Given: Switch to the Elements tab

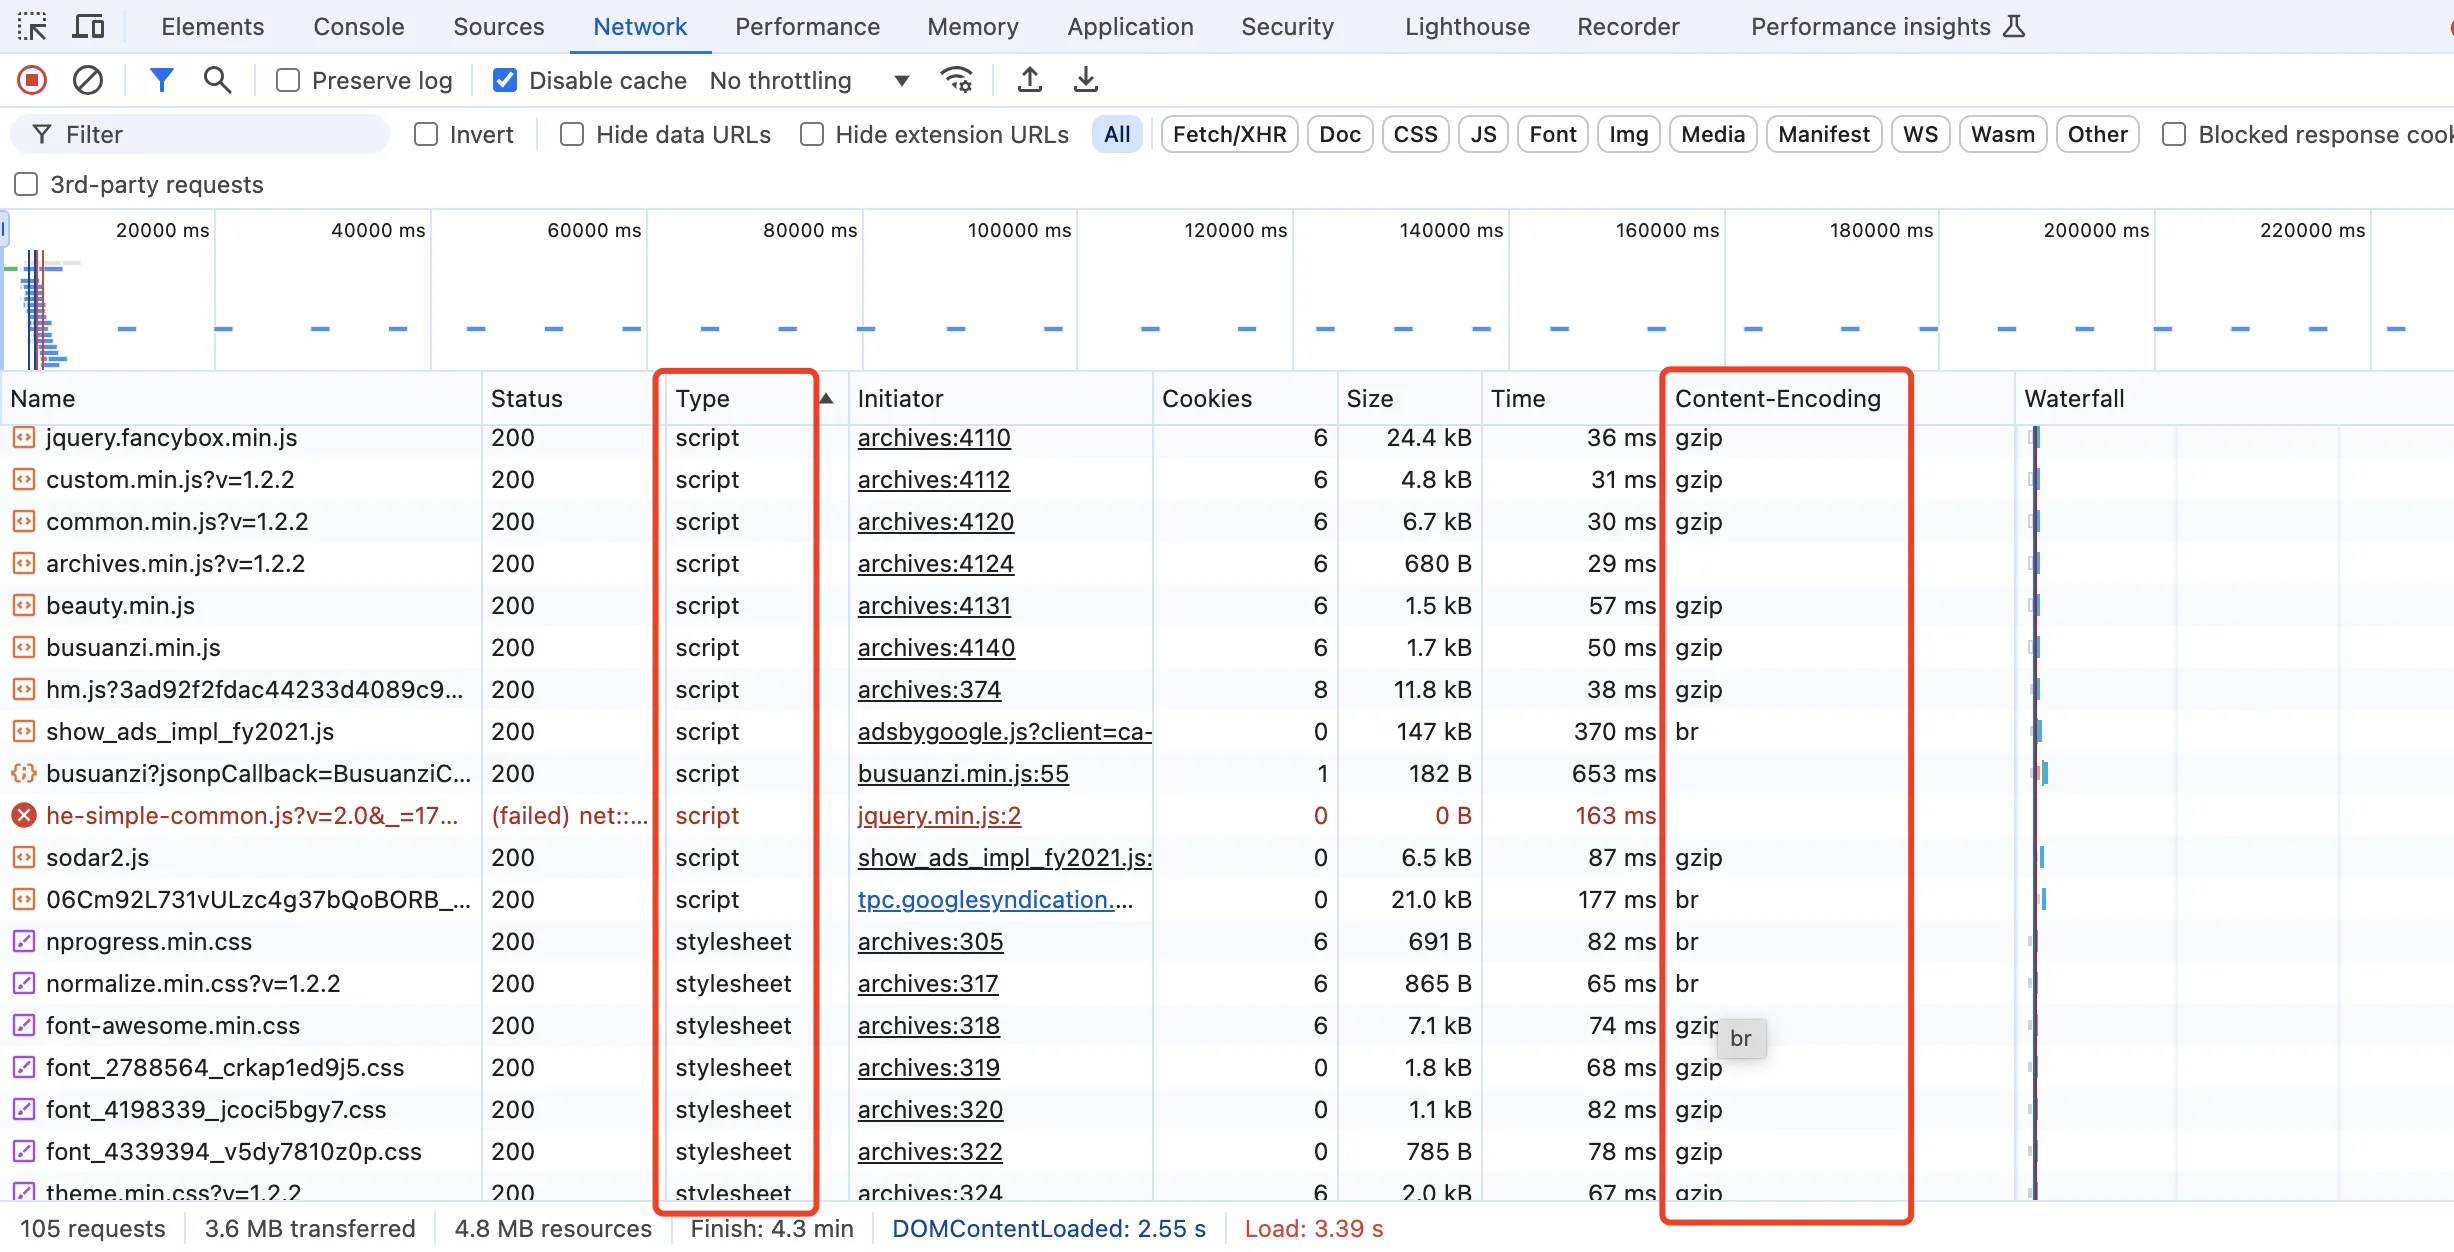Looking at the screenshot, I should coord(213,27).
